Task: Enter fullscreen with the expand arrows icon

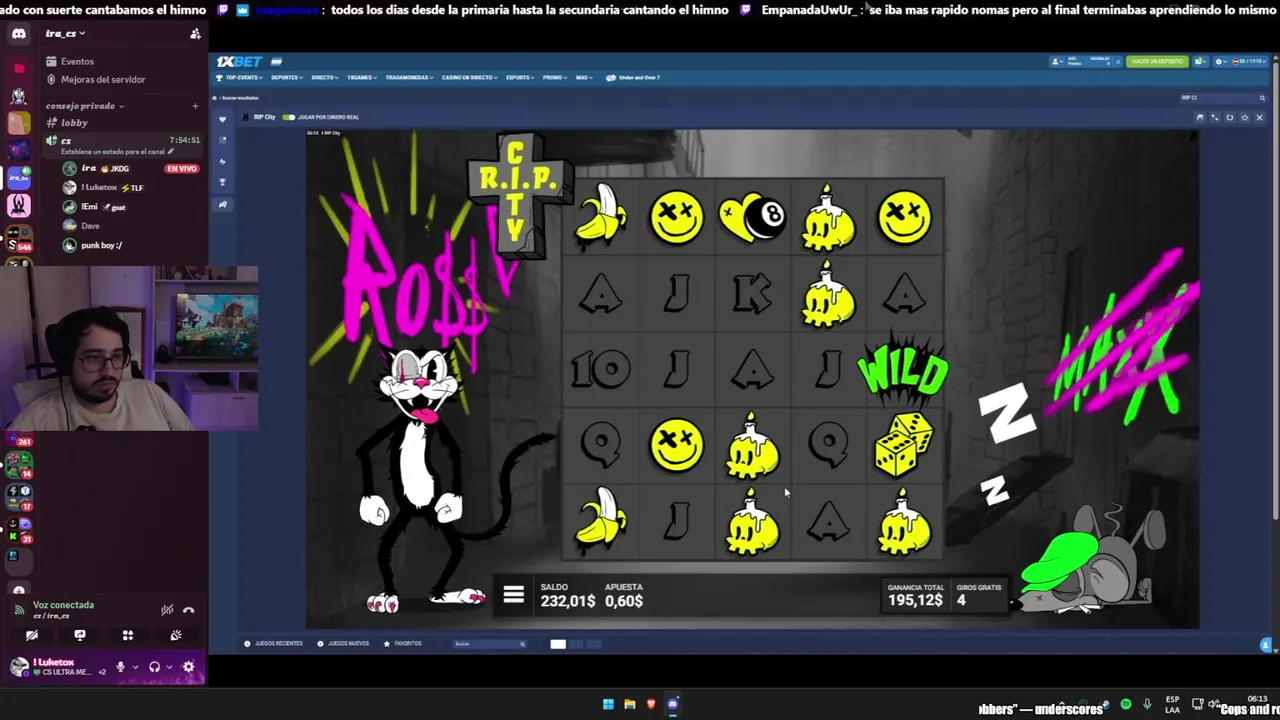Action: [1215, 117]
